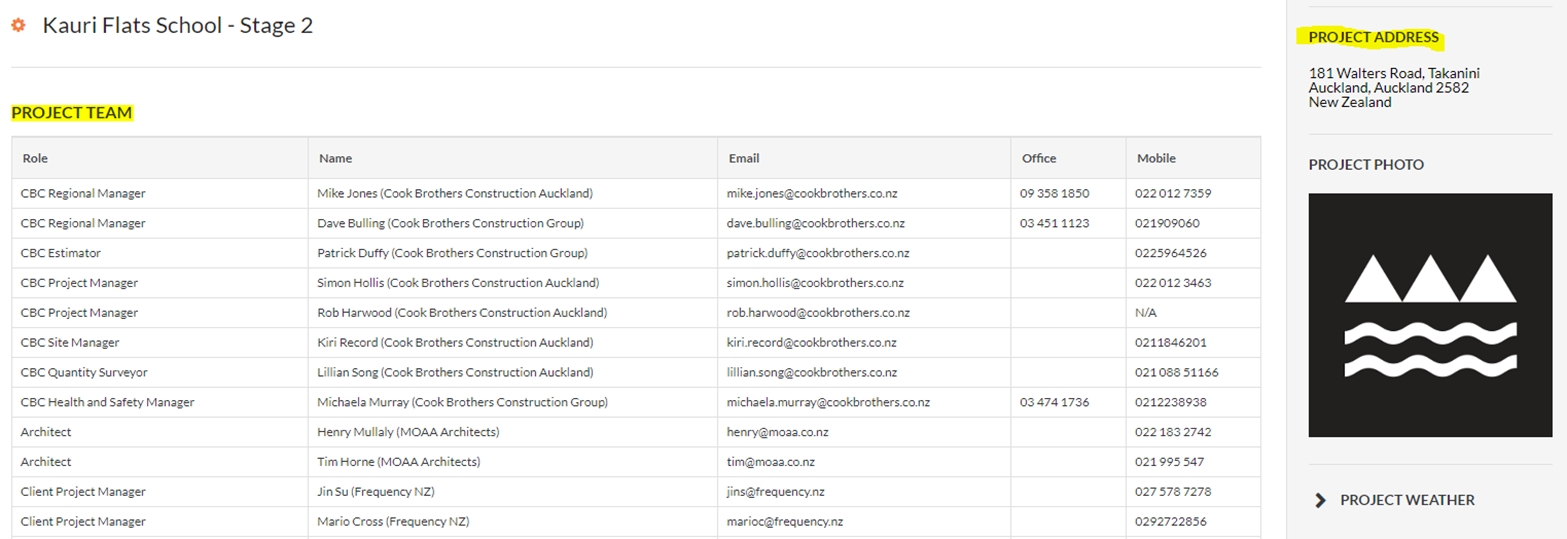Click email rob.harwood@cookbrothers.co.nz
The width and height of the screenshot is (1567, 539).
pos(817,313)
